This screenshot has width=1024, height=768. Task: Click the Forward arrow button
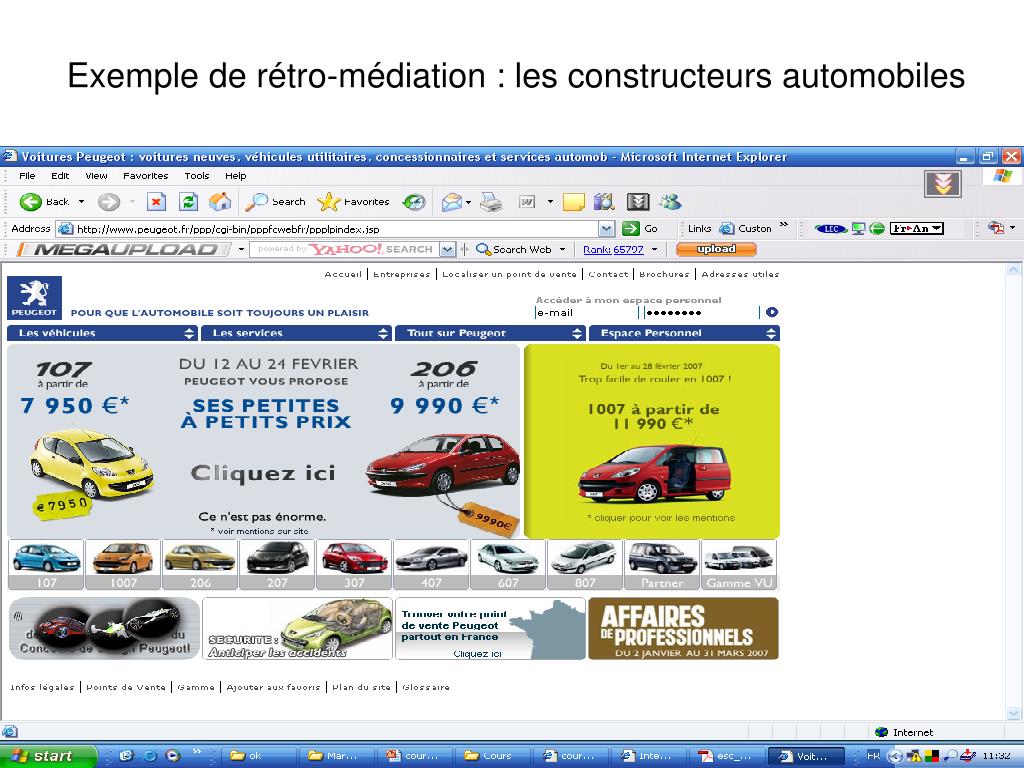tap(109, 202)
